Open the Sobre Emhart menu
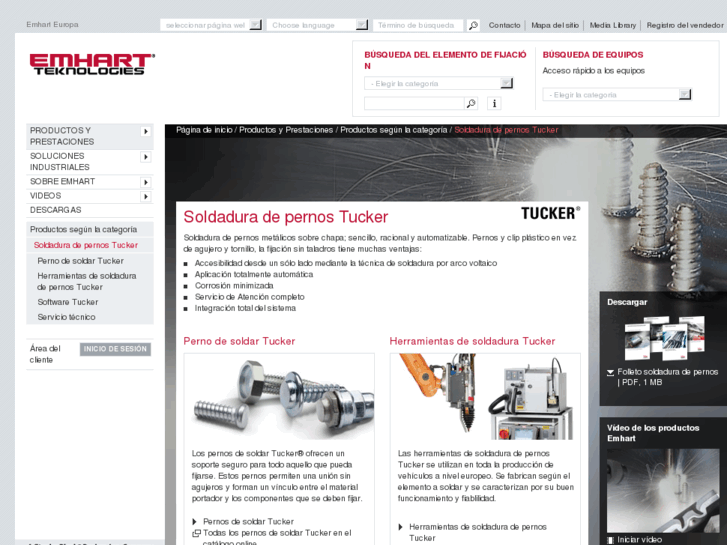 coord(90,182)
